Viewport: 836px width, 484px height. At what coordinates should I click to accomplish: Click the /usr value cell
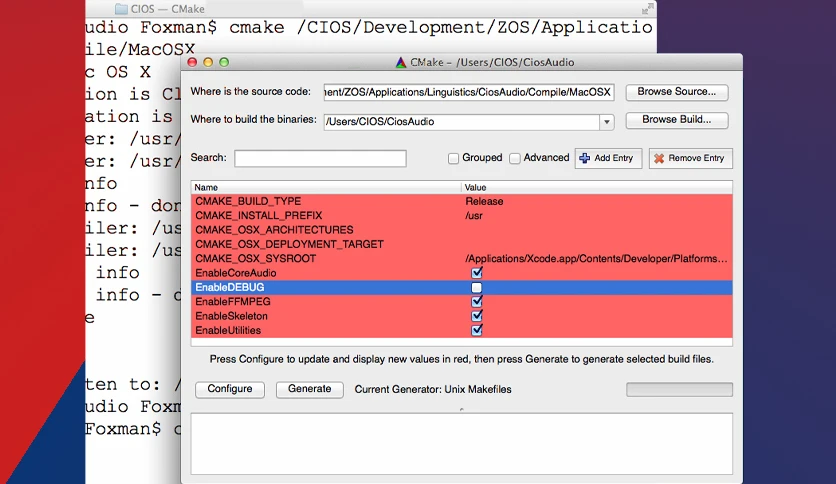(x=474, y=216)
